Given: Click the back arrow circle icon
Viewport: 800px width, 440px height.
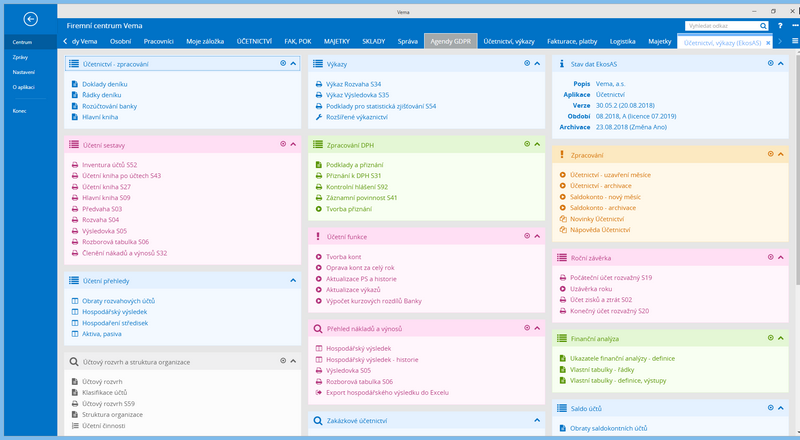Looking at the screenshot, I should point(30,18).
